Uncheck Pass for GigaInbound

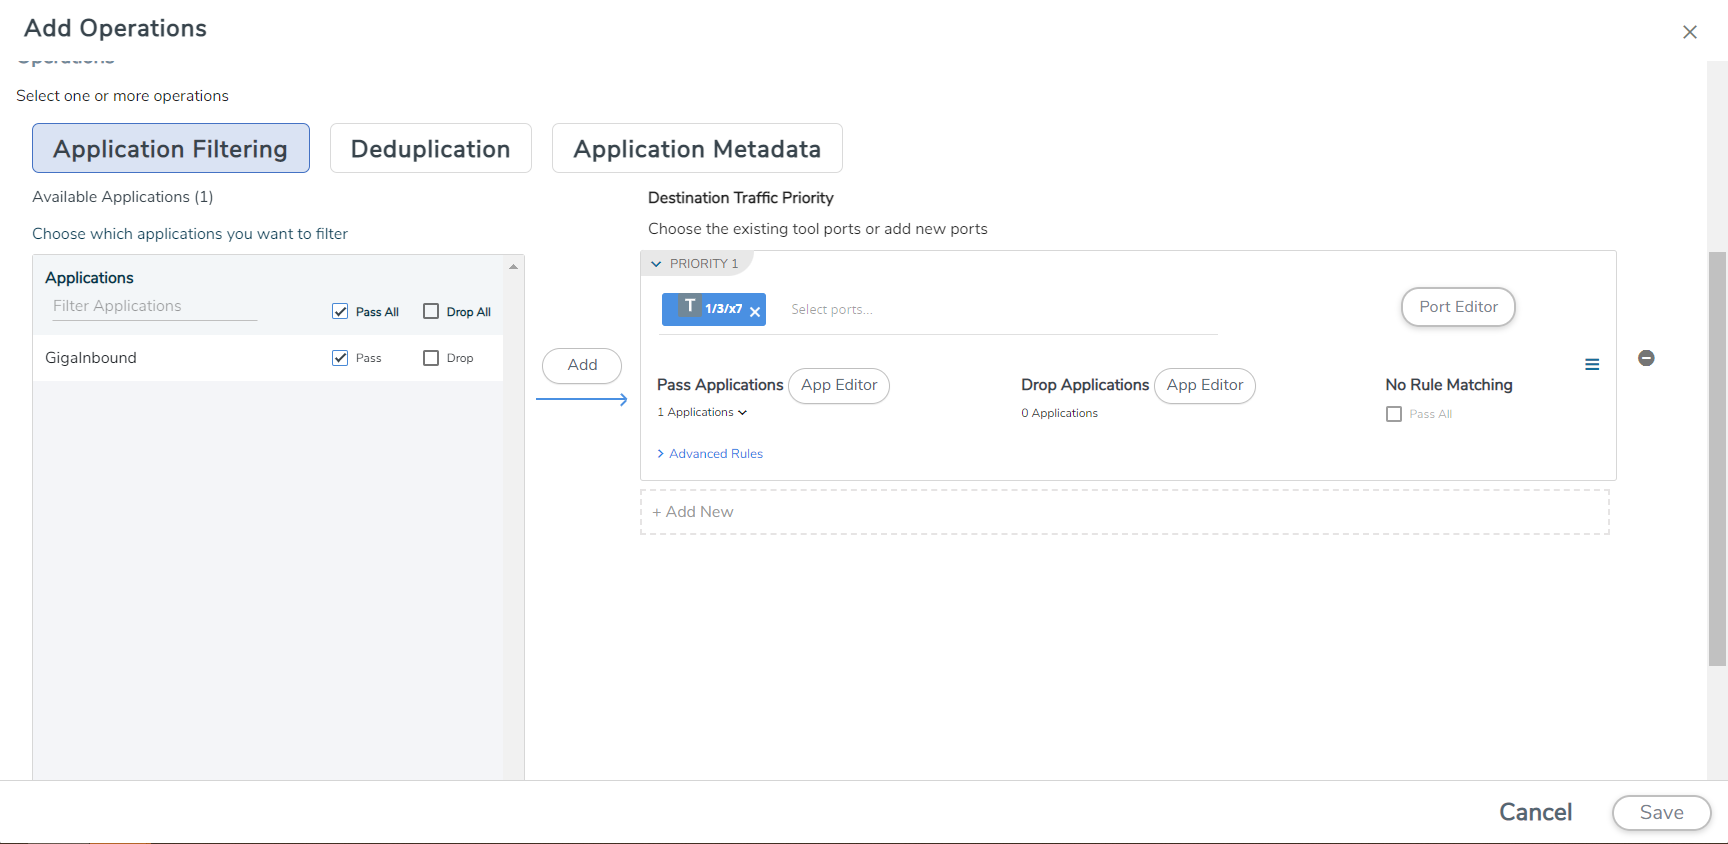point(340,358)
